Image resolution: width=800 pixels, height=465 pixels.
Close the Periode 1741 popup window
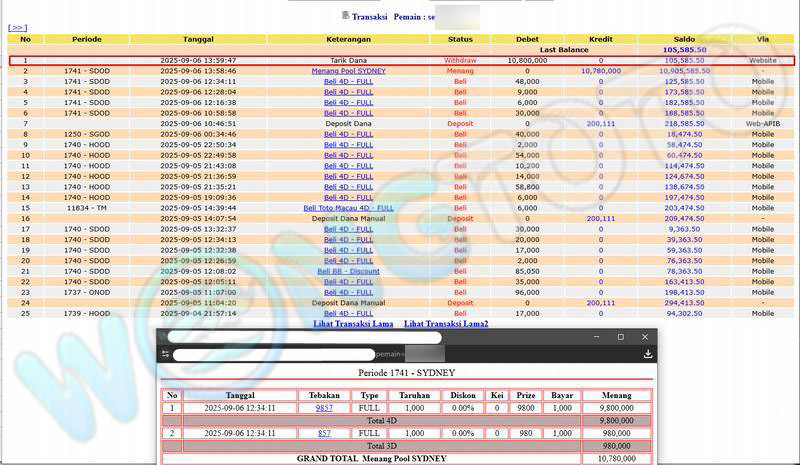click(645, 337)
